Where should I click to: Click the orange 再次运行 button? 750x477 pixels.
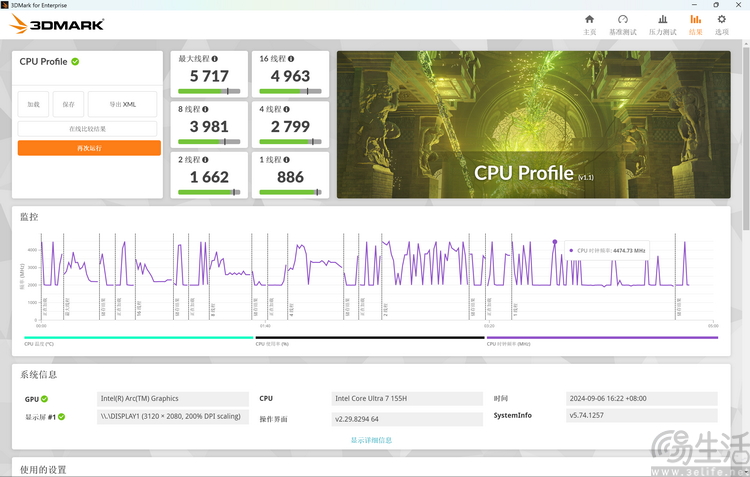(89, 148)
